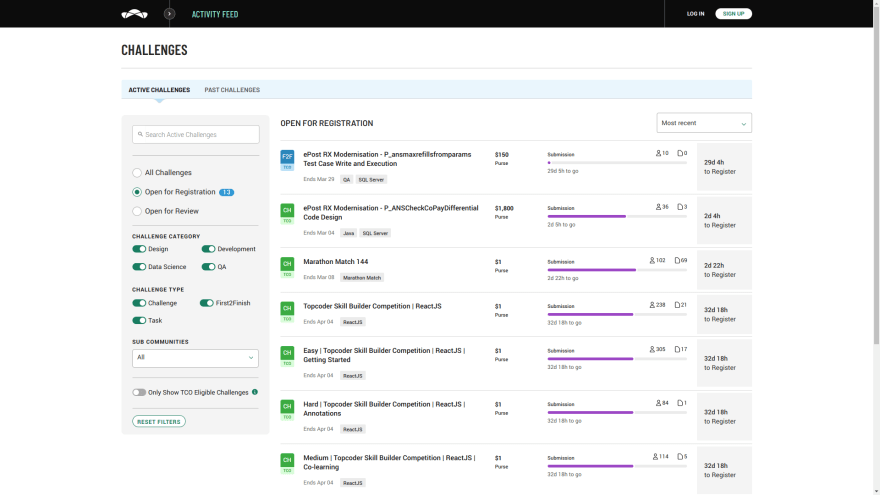Viewport: 880px width, 495px height.
Task: Switch to Past Challenges tab
Action: tap(232, 90)
